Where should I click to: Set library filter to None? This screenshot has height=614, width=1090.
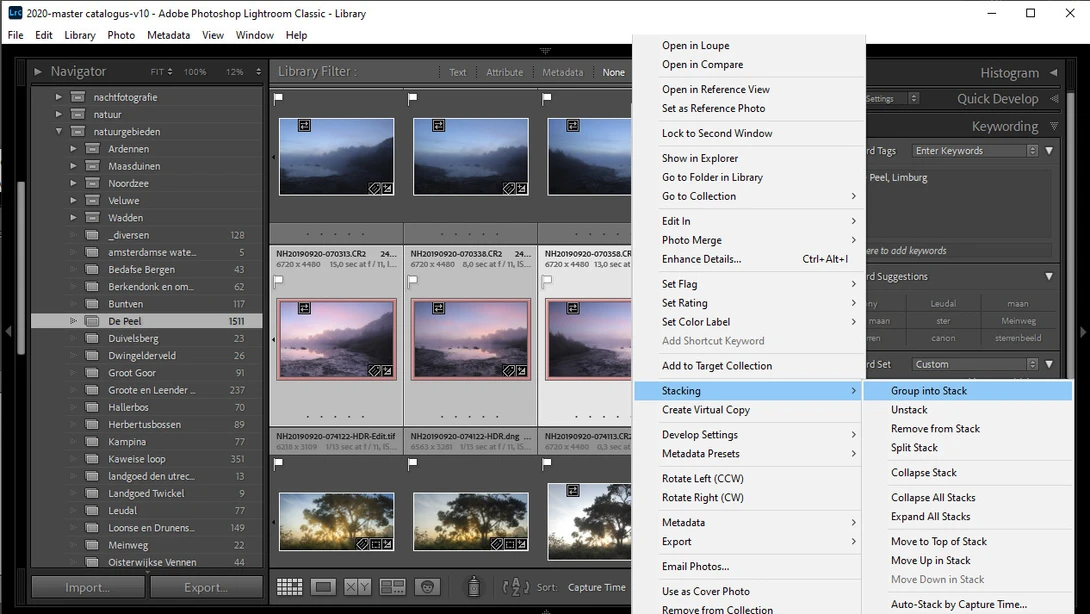pyautogui.click(x=613, y=72)
